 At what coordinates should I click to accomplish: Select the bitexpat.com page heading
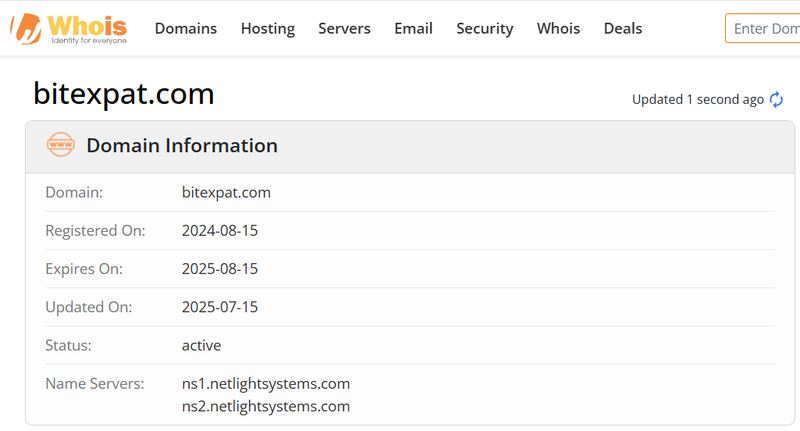[123, 94]
